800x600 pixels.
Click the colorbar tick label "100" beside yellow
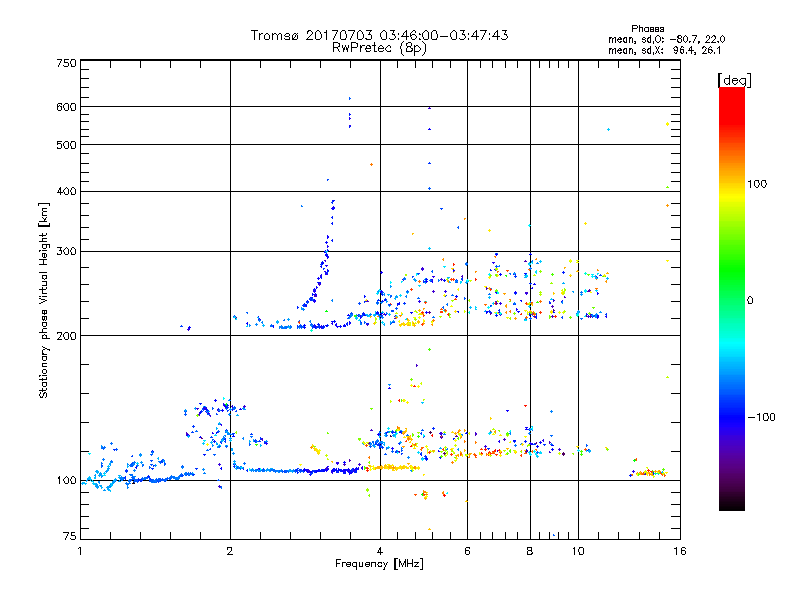[x=757, y=184]
